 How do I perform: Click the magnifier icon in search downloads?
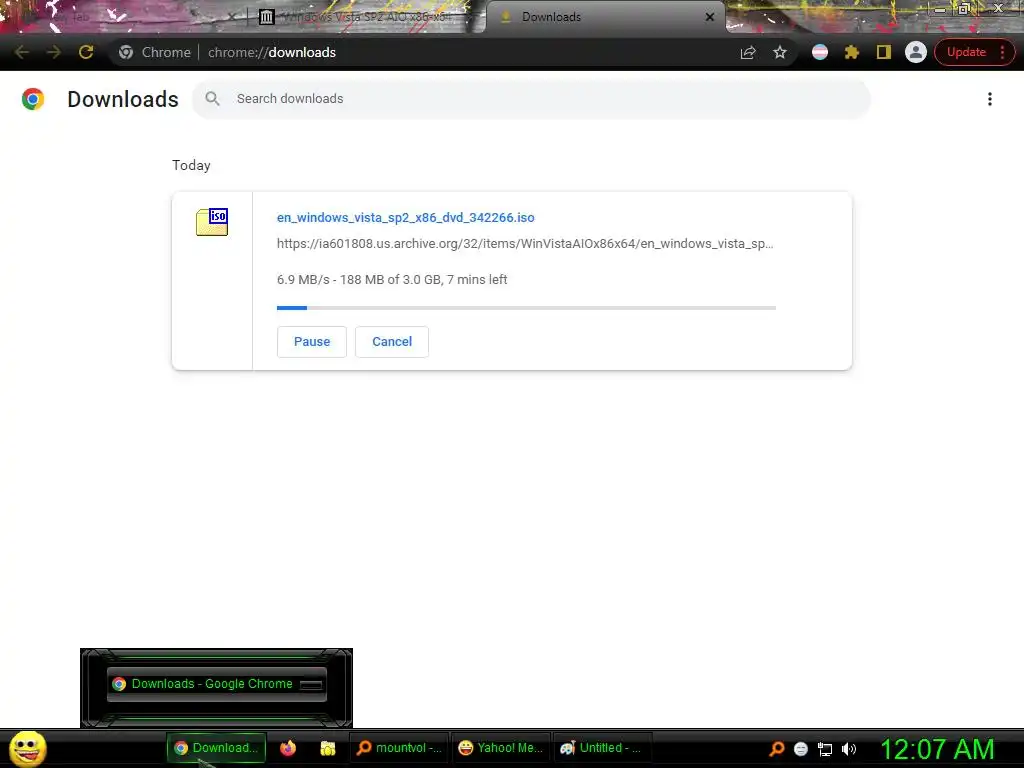click(212, 99)
